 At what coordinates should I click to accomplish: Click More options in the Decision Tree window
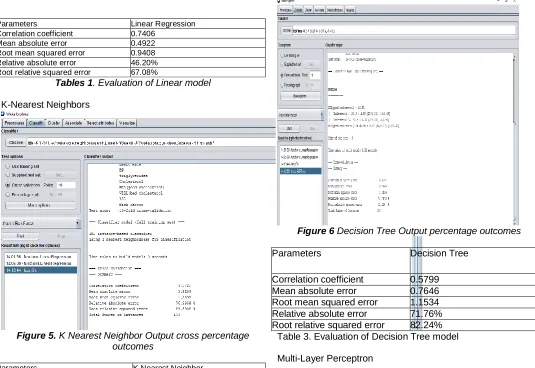(x=300, y=96)
